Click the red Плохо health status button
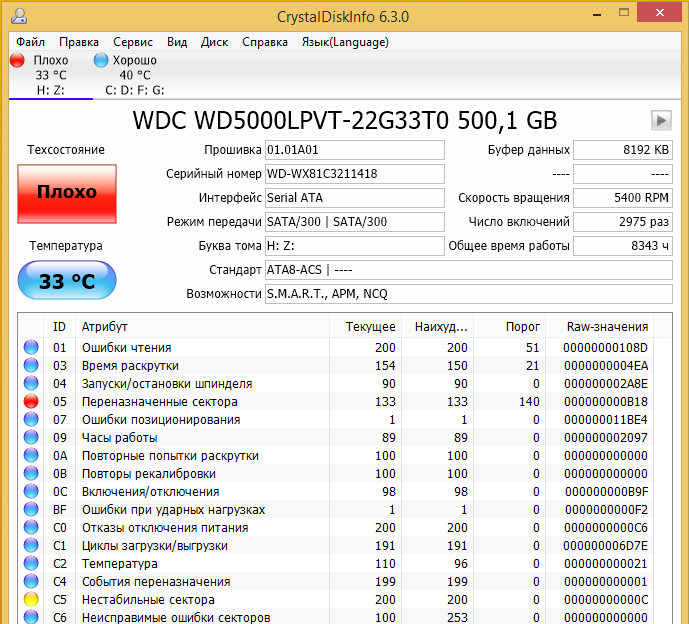The image size is (689, 624). (67, 194)
